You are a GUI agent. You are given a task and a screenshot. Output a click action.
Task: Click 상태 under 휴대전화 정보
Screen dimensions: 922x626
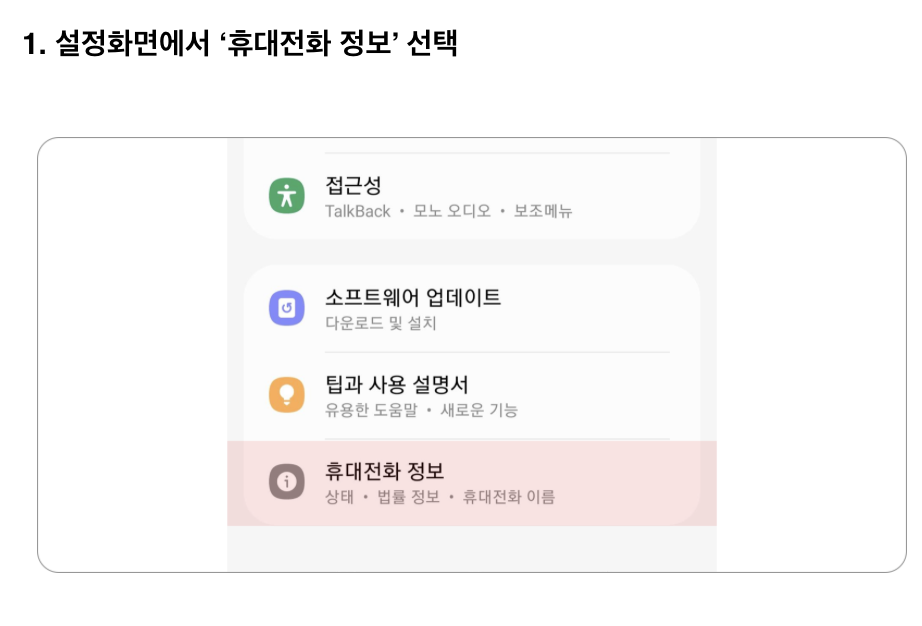(x=340, y=497)
